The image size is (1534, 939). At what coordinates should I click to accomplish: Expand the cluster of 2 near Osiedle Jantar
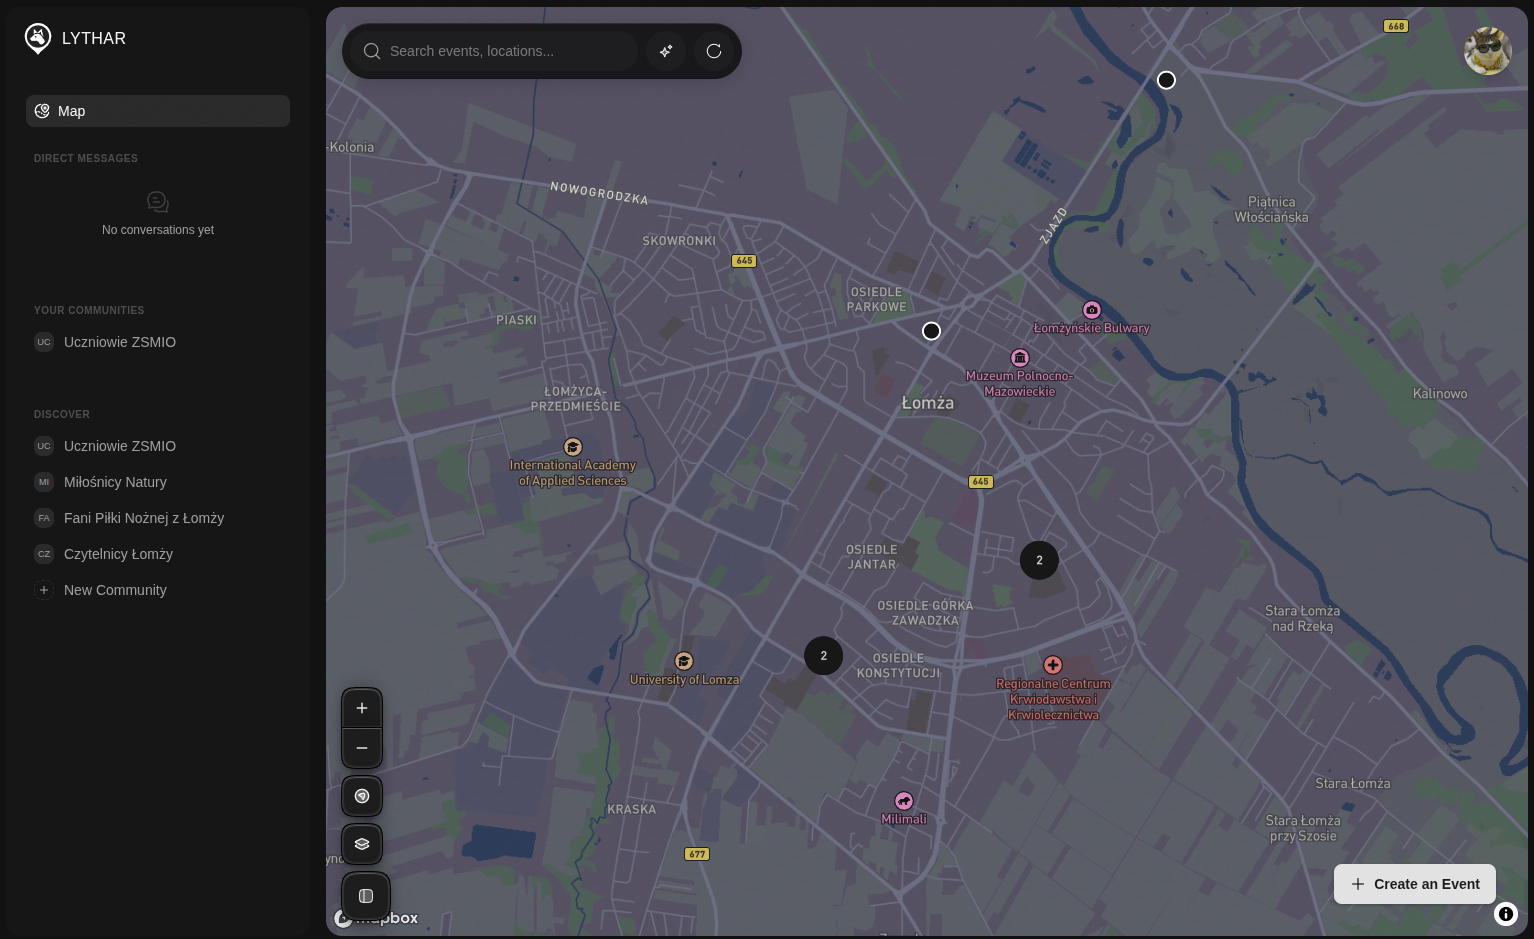coord(1039,560)
